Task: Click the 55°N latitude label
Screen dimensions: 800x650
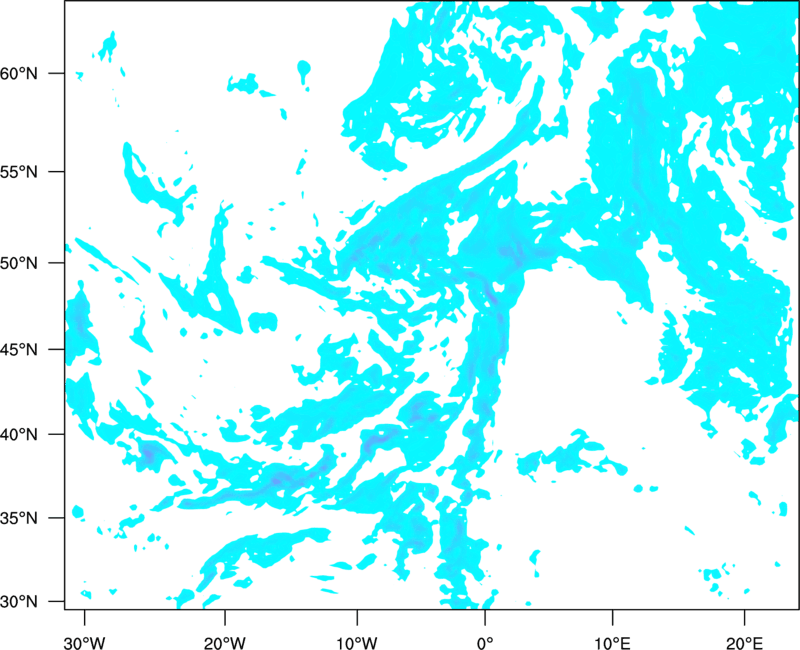Action: coord(19,171)
